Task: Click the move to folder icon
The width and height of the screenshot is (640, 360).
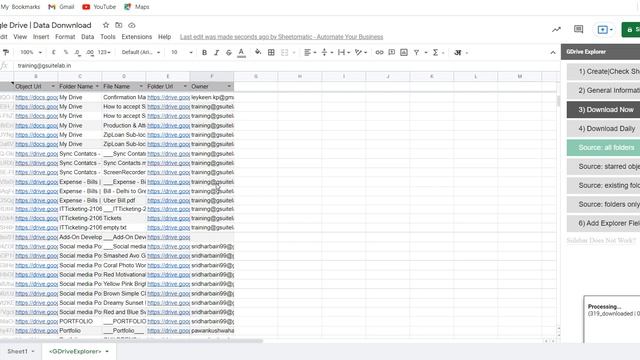Action: [119, 25]
